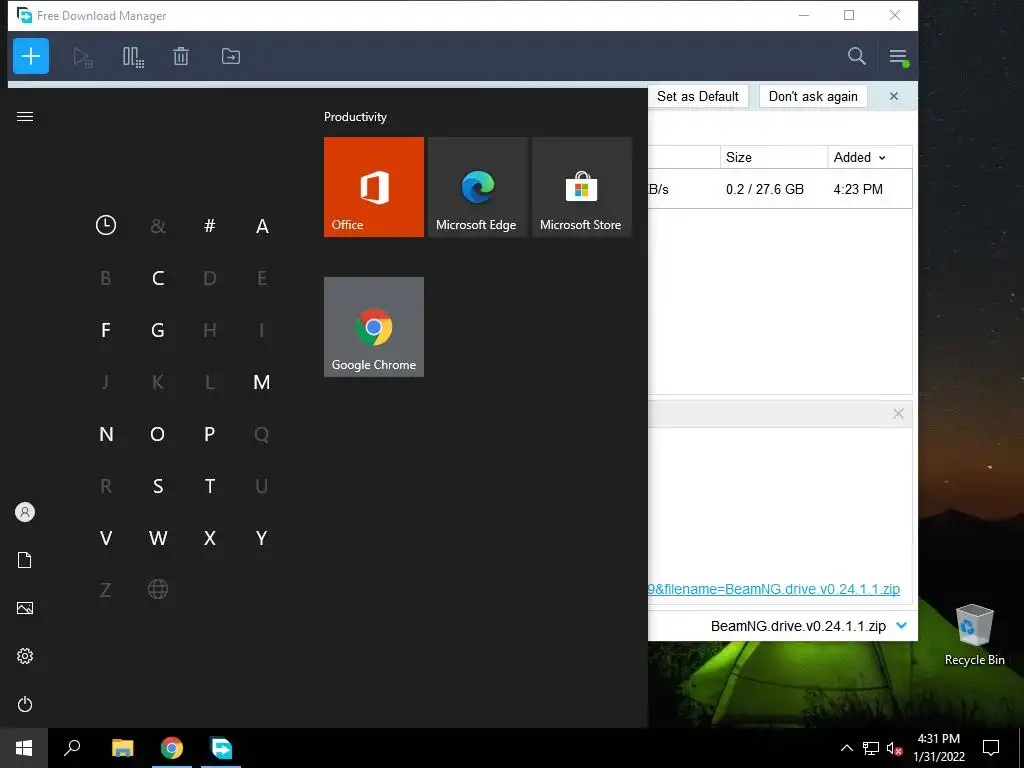Start all downloads in Free Download Manager

coord(83,57)
